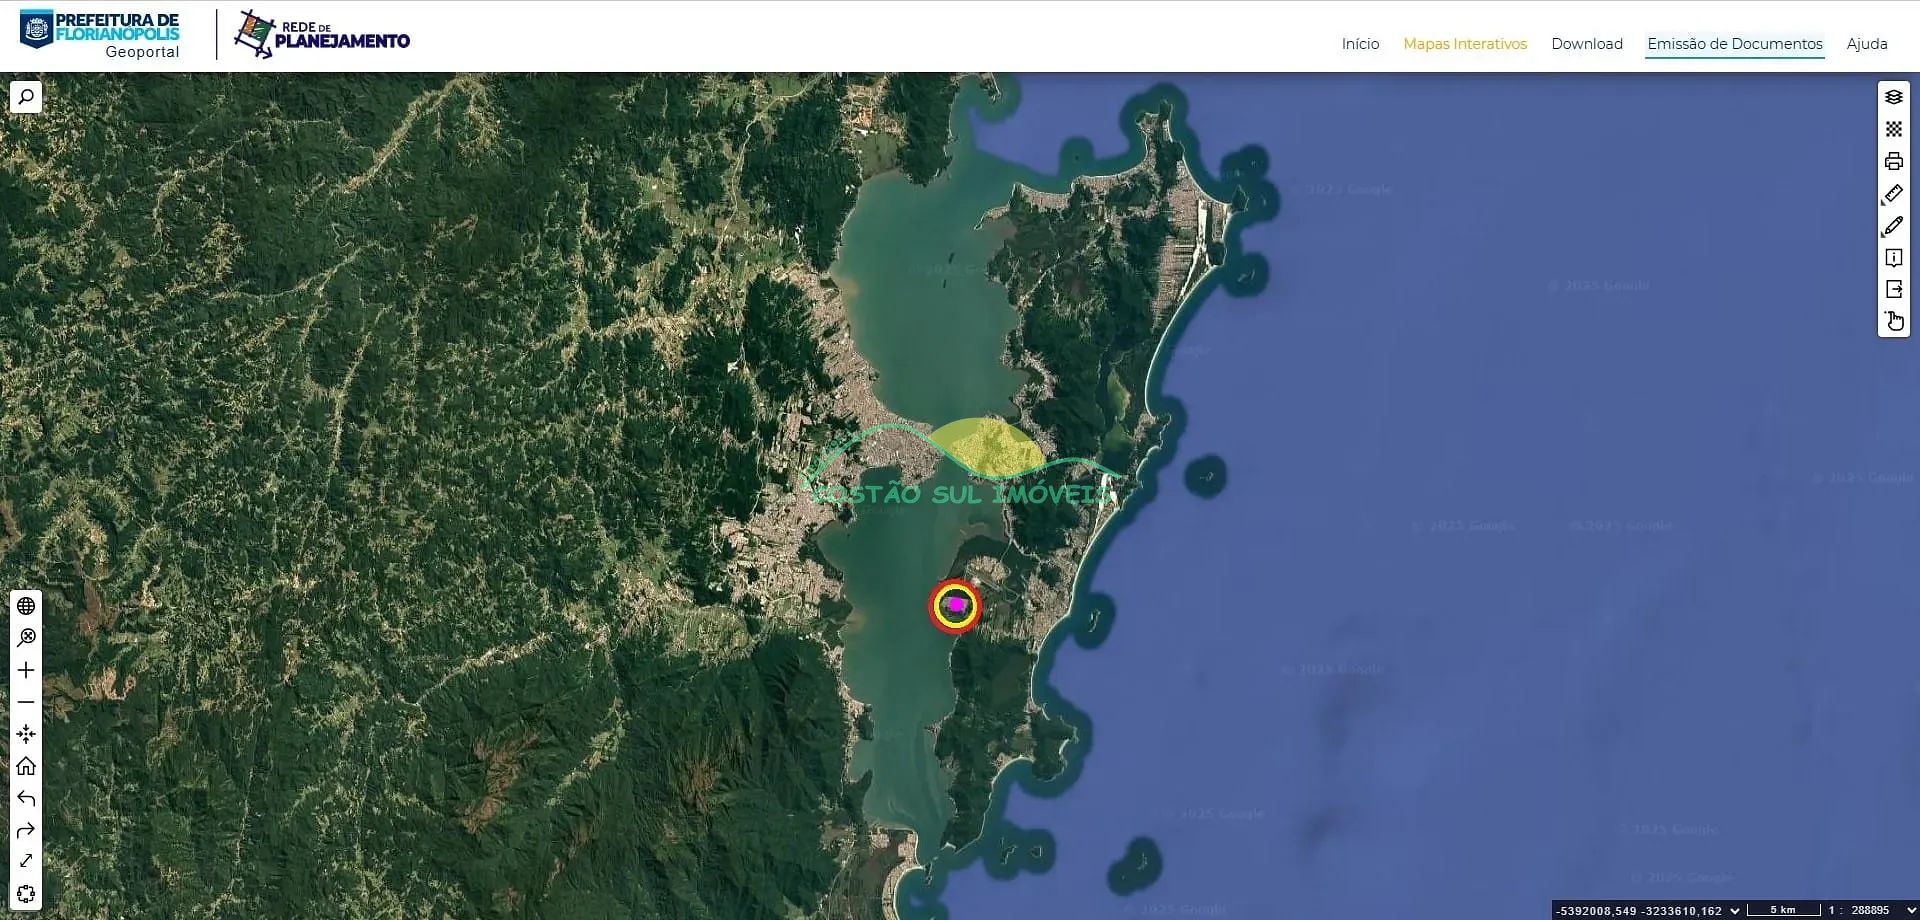Open the Mapas Interativos menu
Image resolution: width=1920 pixels, height=920 pixels.
click(1465, 44)
